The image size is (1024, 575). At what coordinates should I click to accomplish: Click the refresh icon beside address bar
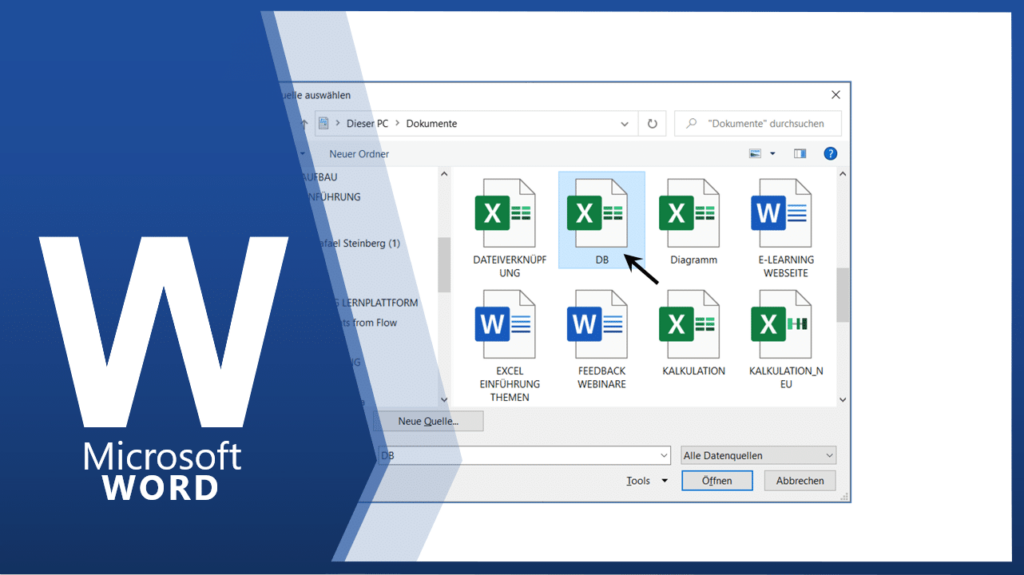pyautogui.click(x=652, y=123)
